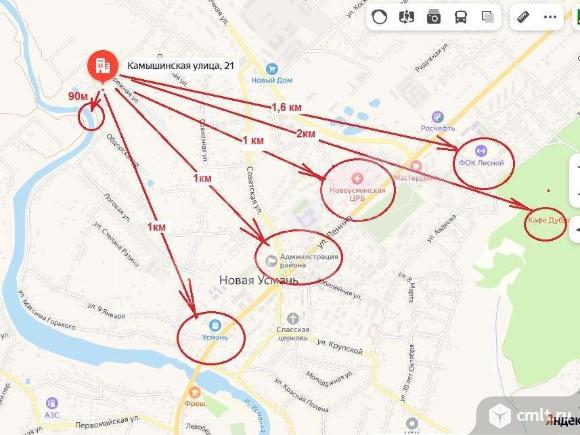Click the АЗС fuel station marker

coord(52,403)
